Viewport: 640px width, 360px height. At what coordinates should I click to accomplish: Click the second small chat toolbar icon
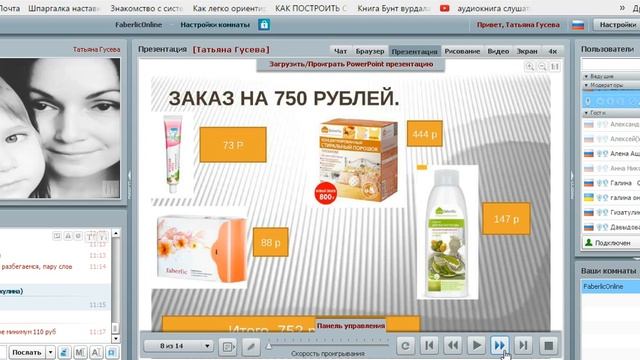point(68,236)
